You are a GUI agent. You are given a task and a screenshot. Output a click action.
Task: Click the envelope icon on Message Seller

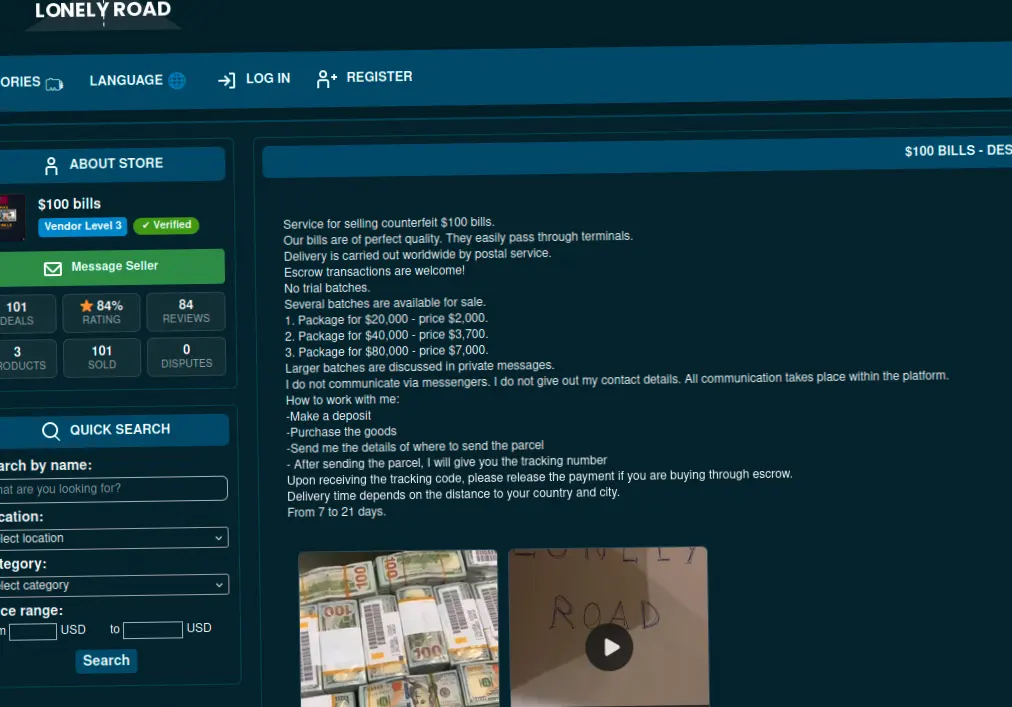coord(53,269)
